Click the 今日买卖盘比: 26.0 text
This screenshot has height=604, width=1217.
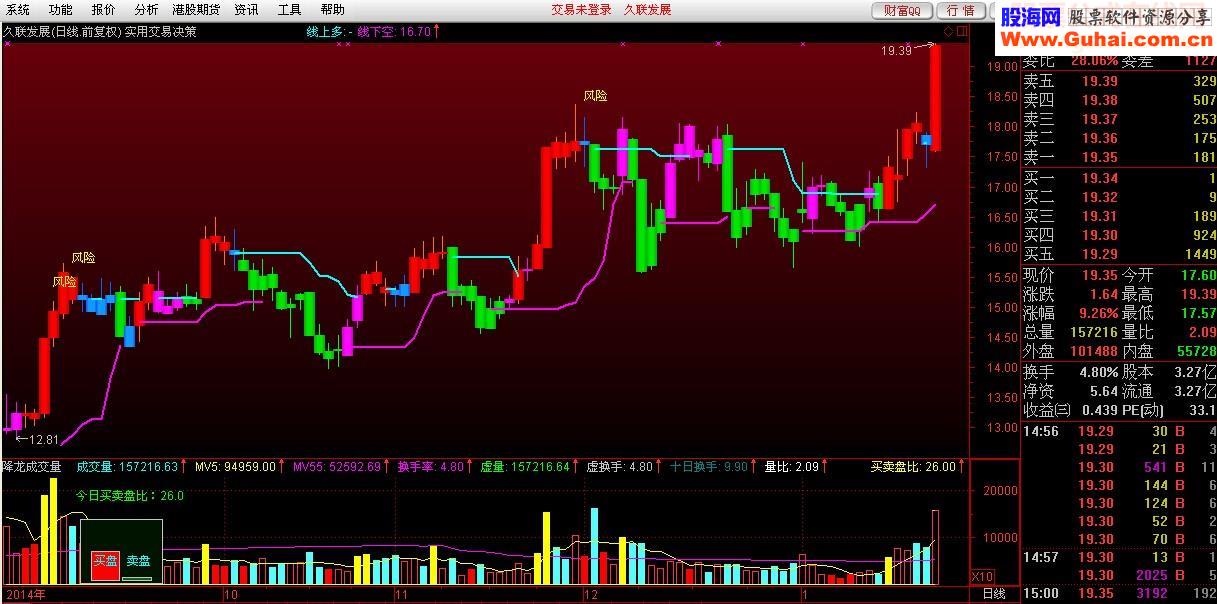[130, 495]
